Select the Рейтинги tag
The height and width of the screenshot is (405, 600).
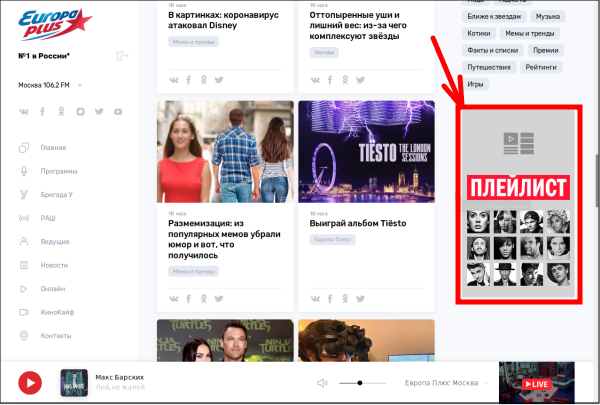(541, 67)
